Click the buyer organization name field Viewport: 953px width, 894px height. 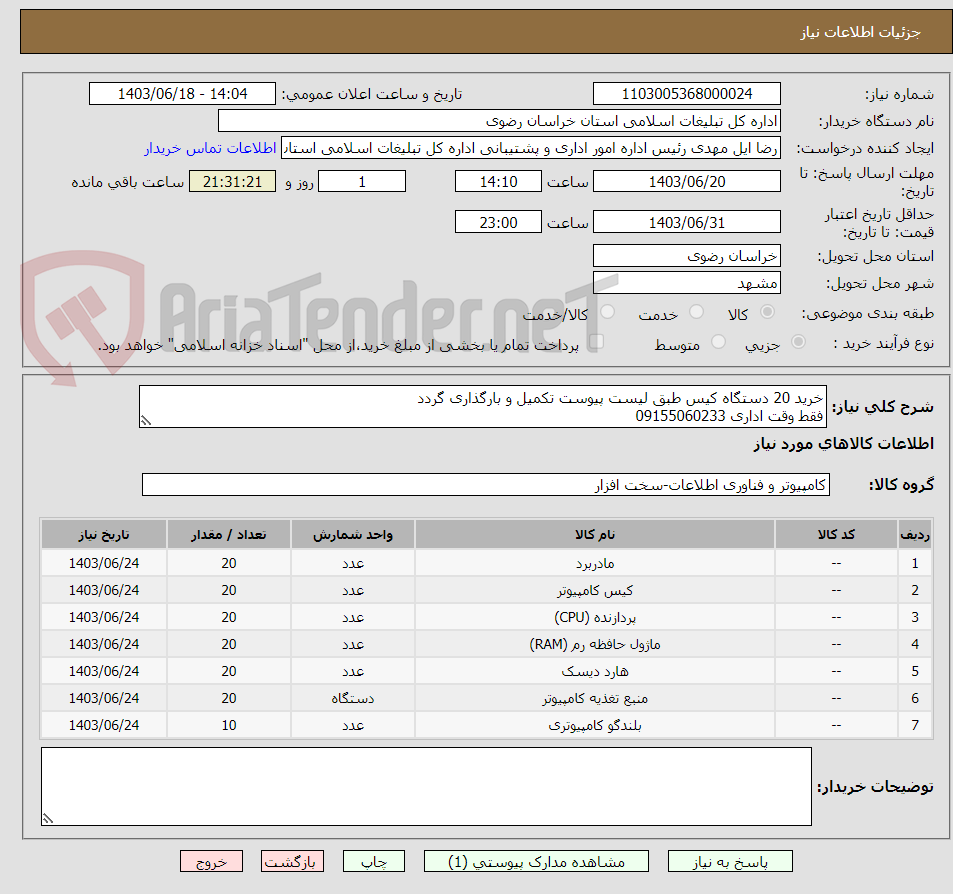499,121
